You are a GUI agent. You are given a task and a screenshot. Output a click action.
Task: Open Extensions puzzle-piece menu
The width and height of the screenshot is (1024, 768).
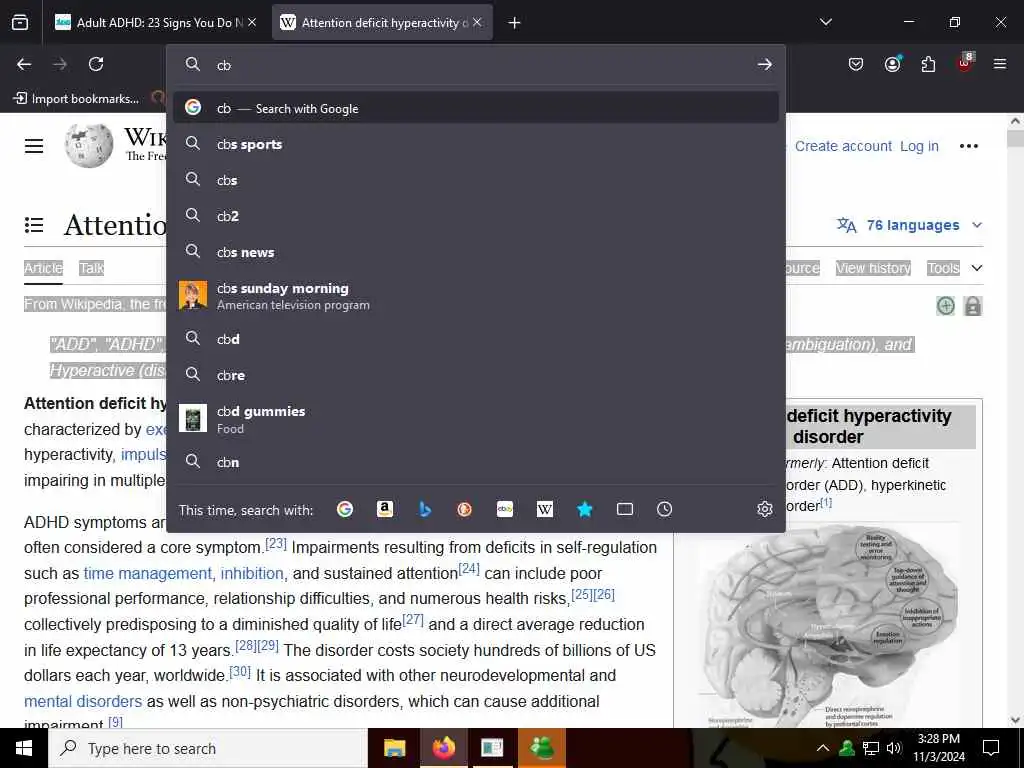click(928, 64)
